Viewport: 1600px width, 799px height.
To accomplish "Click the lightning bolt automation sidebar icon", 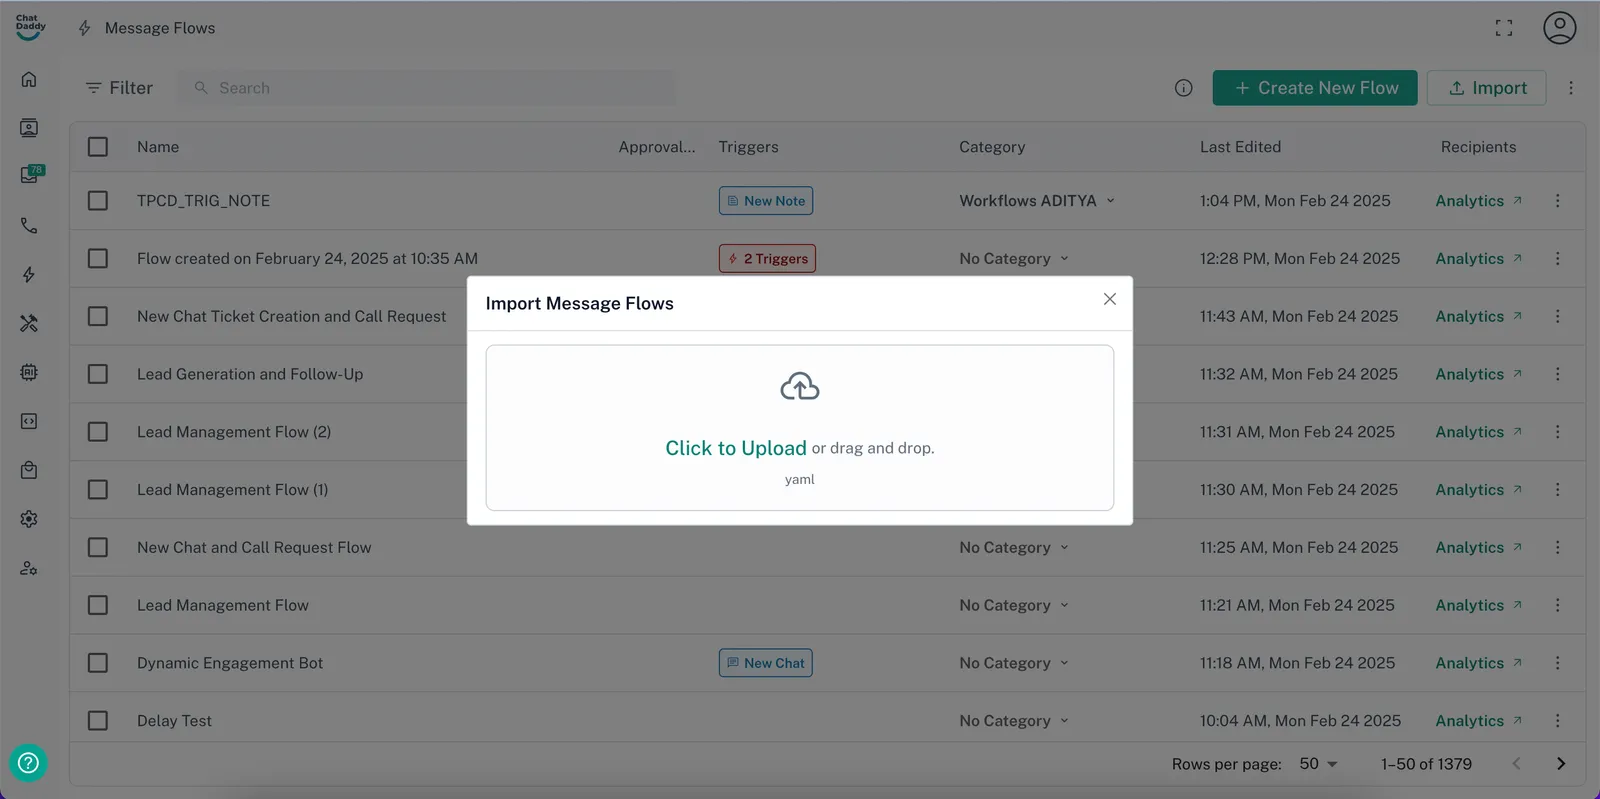I will [29, 275].
